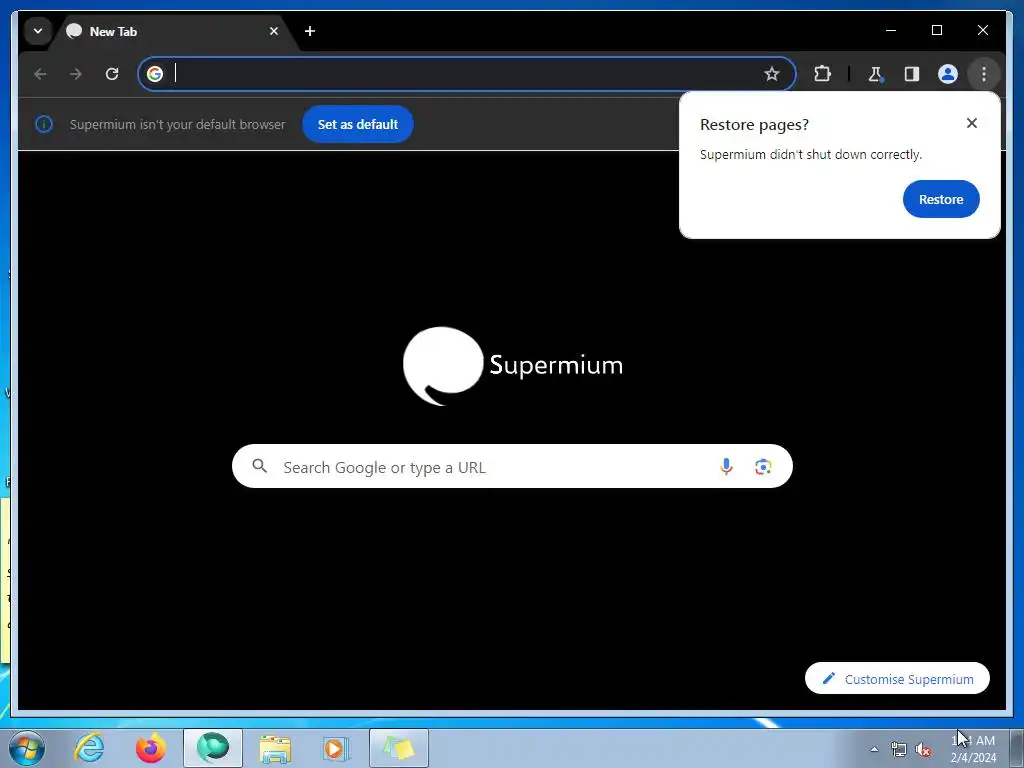This screenshot has width=1024, height=768.
Task: Bookmark this tab with star icon
Action: click(772, 74)
